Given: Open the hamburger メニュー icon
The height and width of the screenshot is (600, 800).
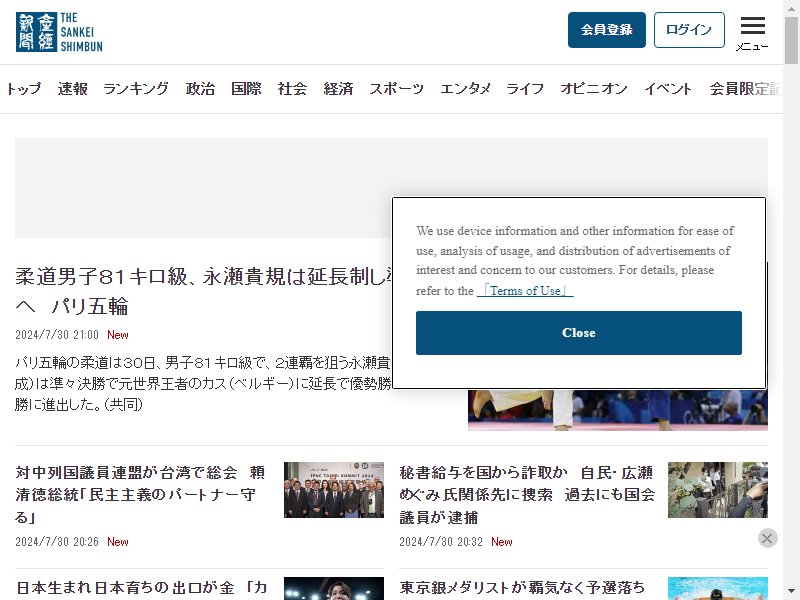Looking at the screenshot, I should pyautogui.click(x=752, y=33).
